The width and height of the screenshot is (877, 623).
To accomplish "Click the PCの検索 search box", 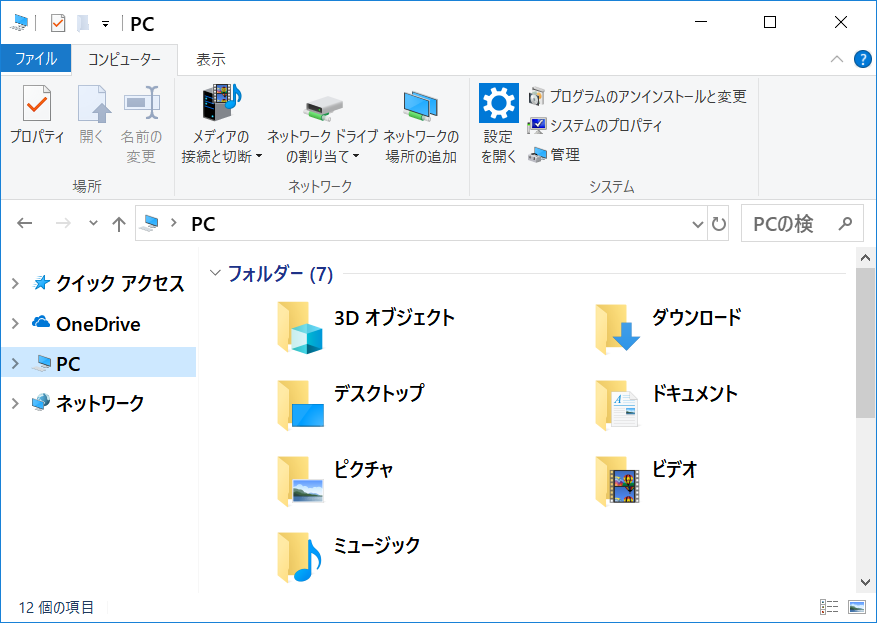I will pyautogui.click(x=790, y=225).
